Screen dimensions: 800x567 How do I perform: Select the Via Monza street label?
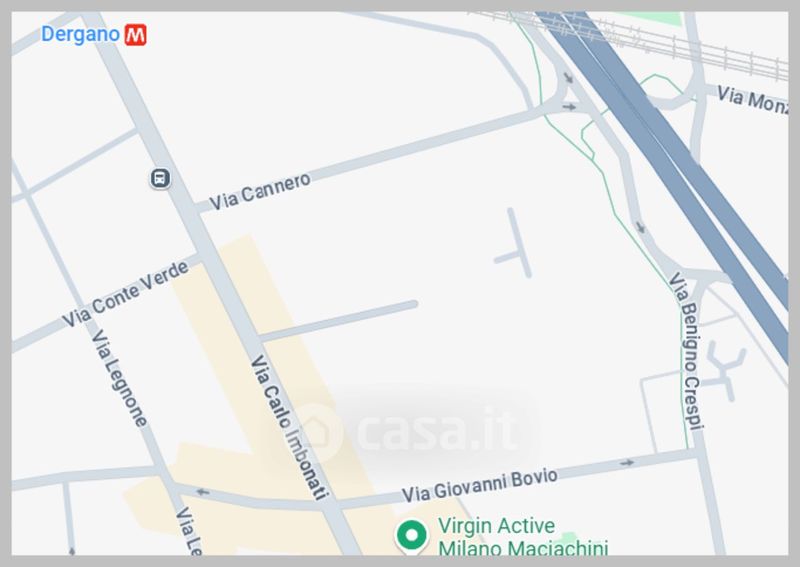[x=753, y=100]
